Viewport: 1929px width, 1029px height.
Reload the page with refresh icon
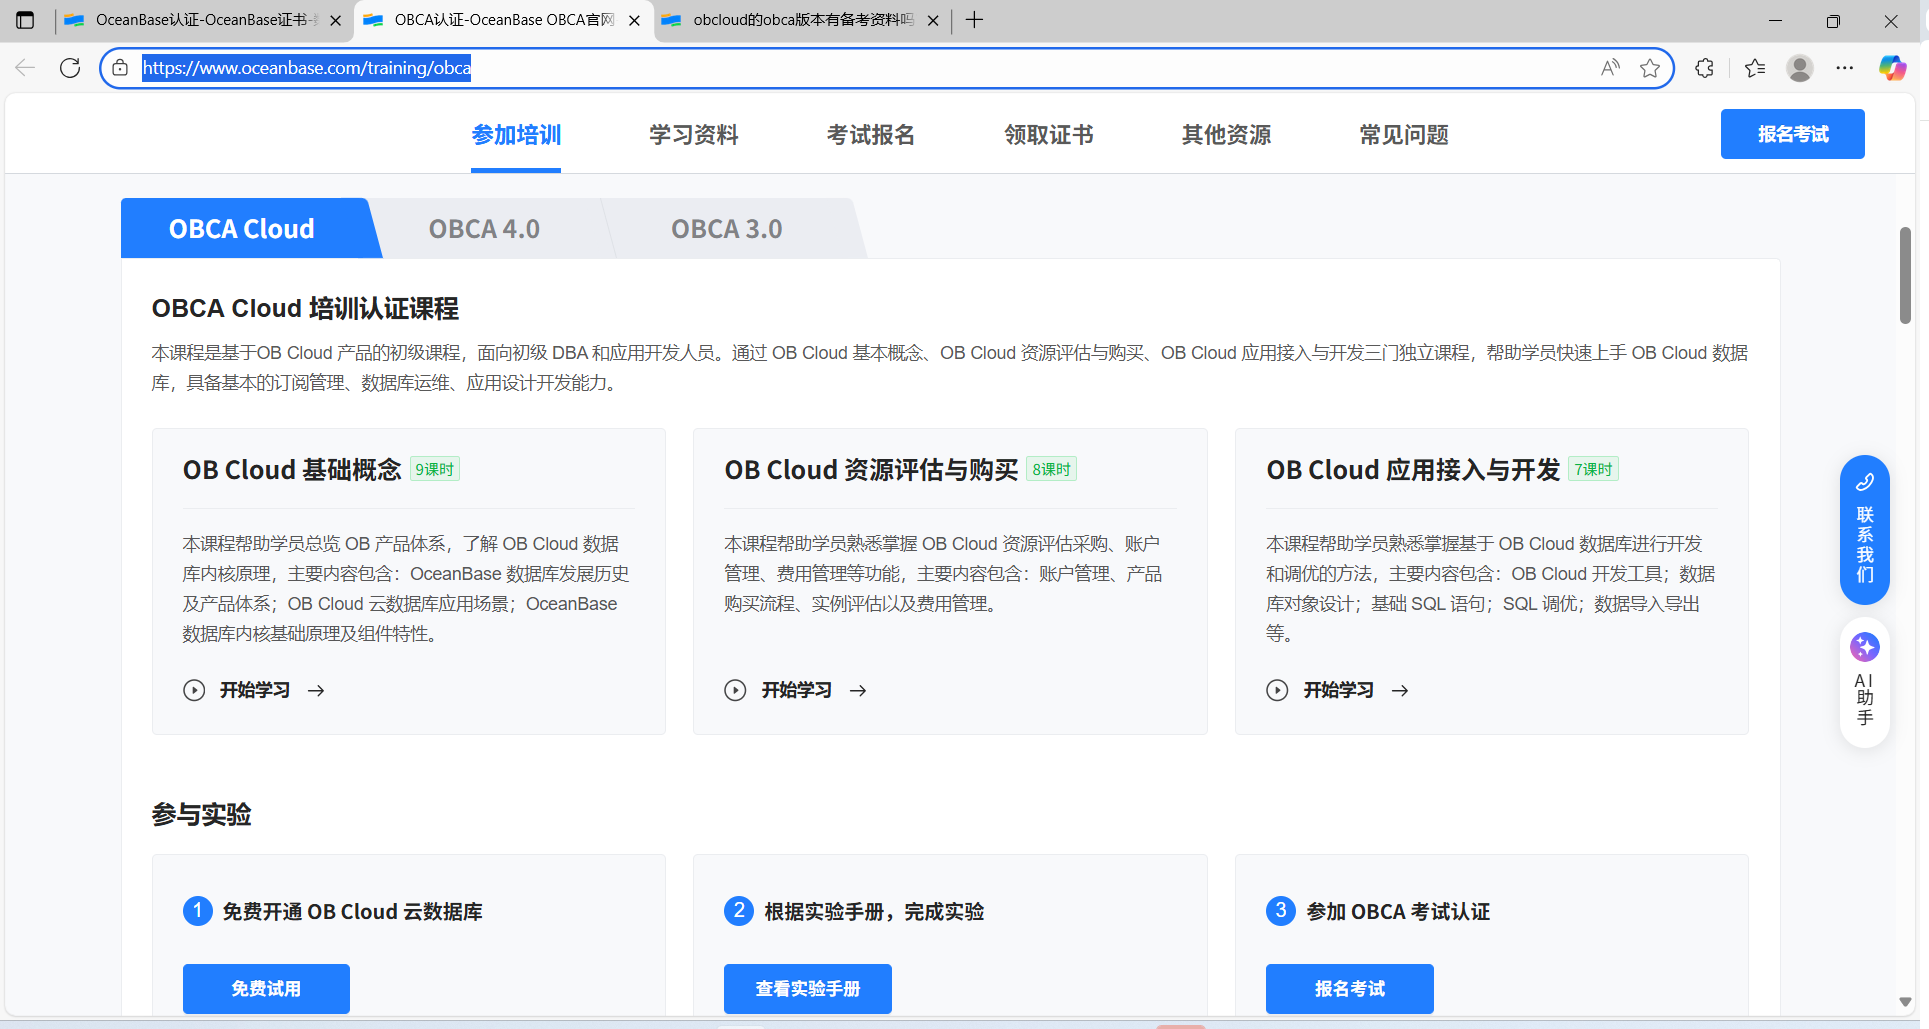tap(70, 68)
